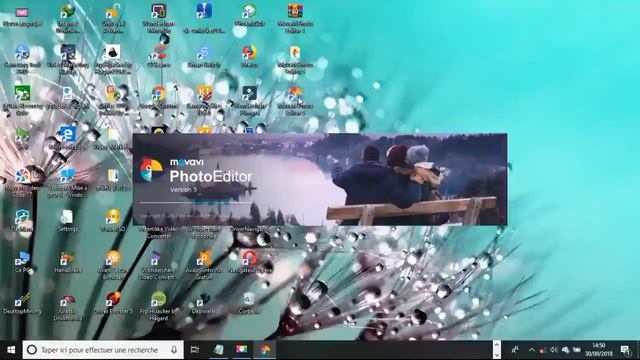Click the splash screen loading progress bar

pyautogui.click(x=196, y=202)
